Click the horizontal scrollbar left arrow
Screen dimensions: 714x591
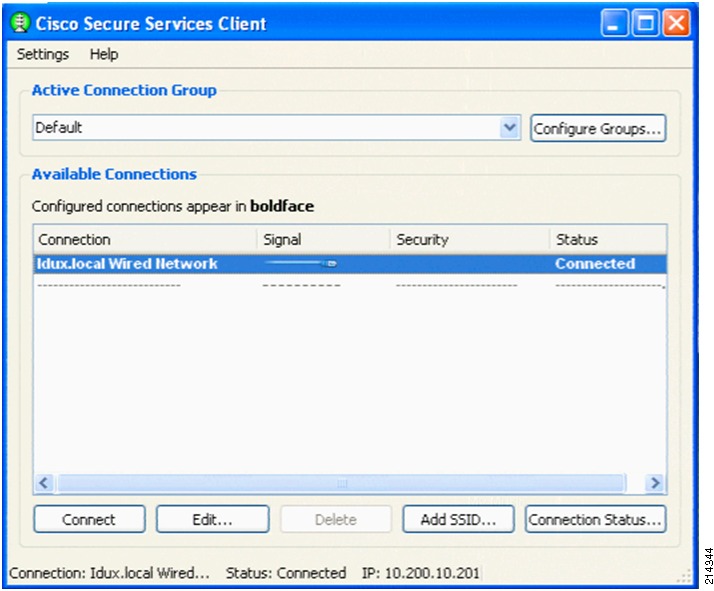point(44,483)
